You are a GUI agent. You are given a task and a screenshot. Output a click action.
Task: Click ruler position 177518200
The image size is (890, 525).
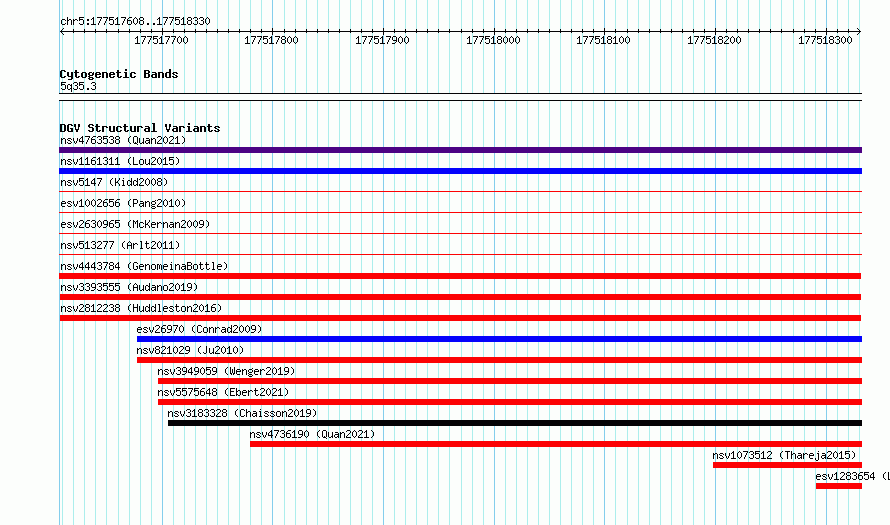(714, 40)
